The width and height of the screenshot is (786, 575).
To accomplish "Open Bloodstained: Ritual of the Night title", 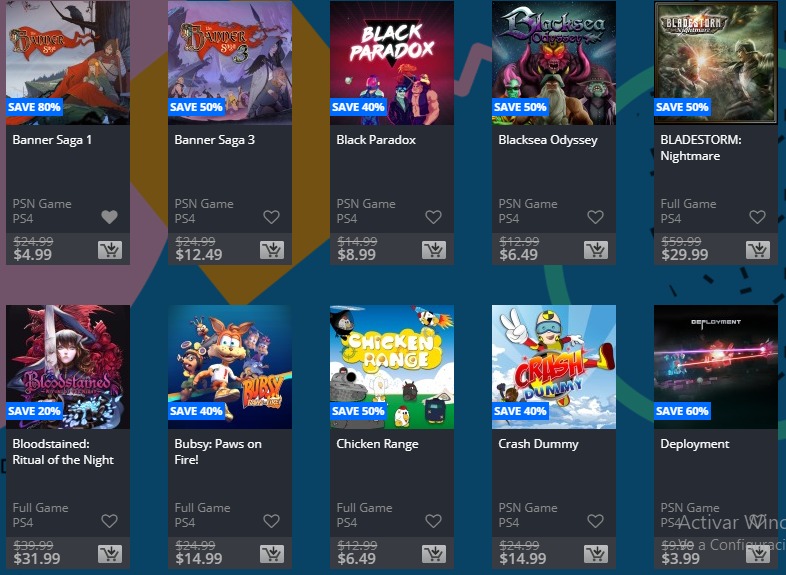I will 63,452.
